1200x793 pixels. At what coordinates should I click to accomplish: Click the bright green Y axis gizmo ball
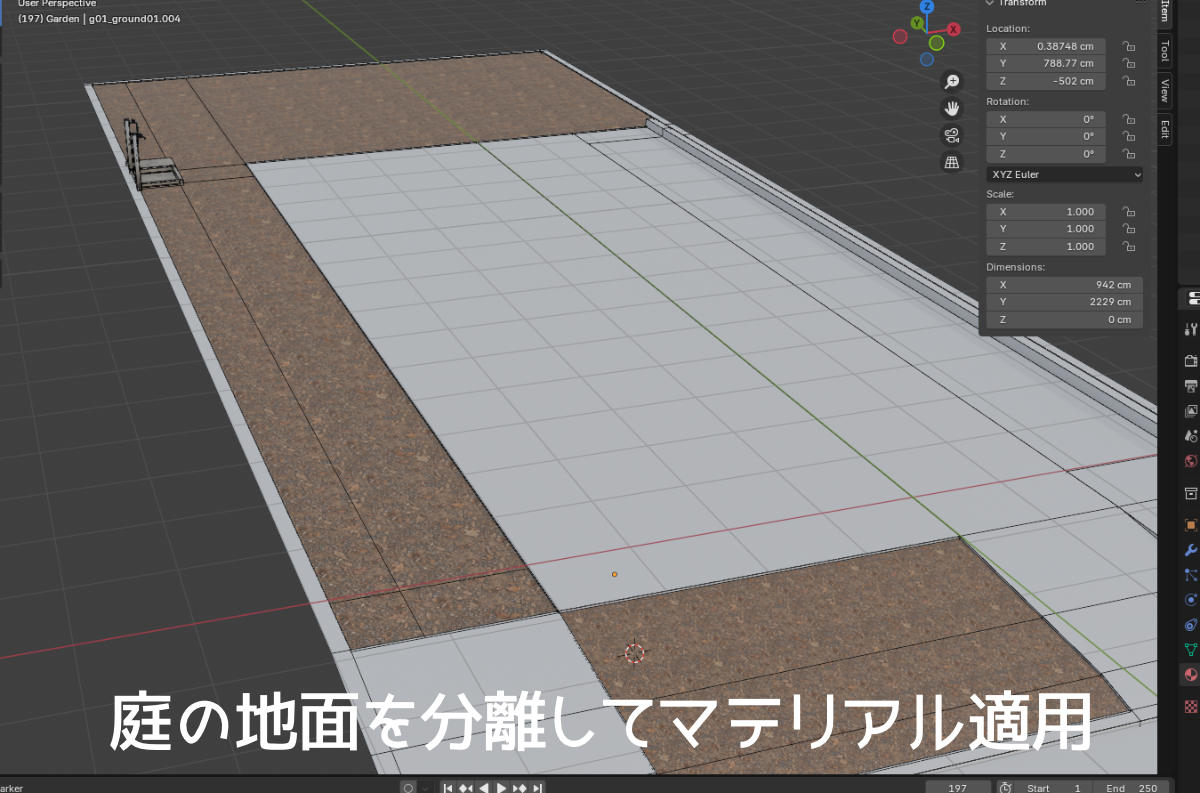[x=937, y=43]
